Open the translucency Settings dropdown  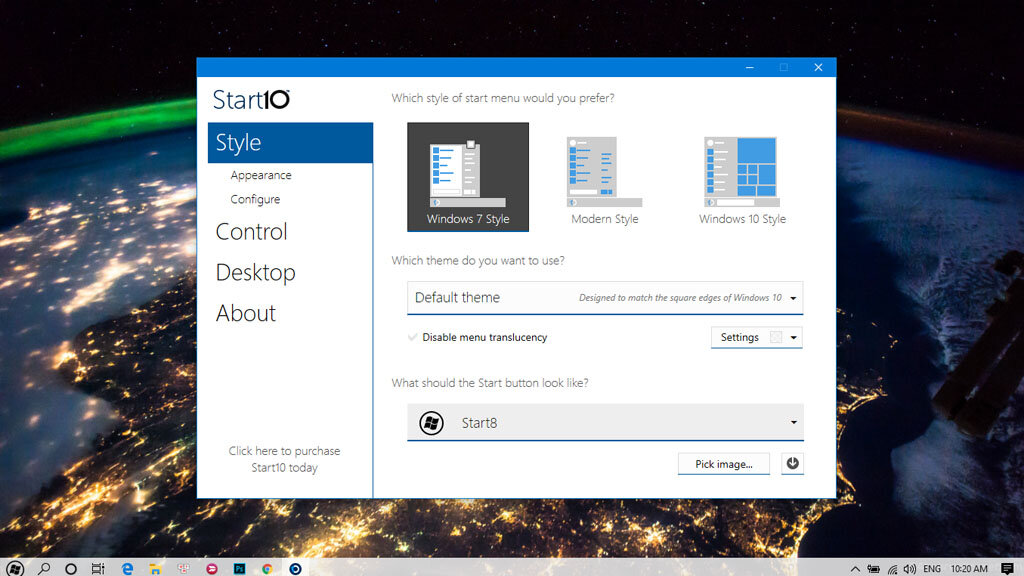point(756,338)
